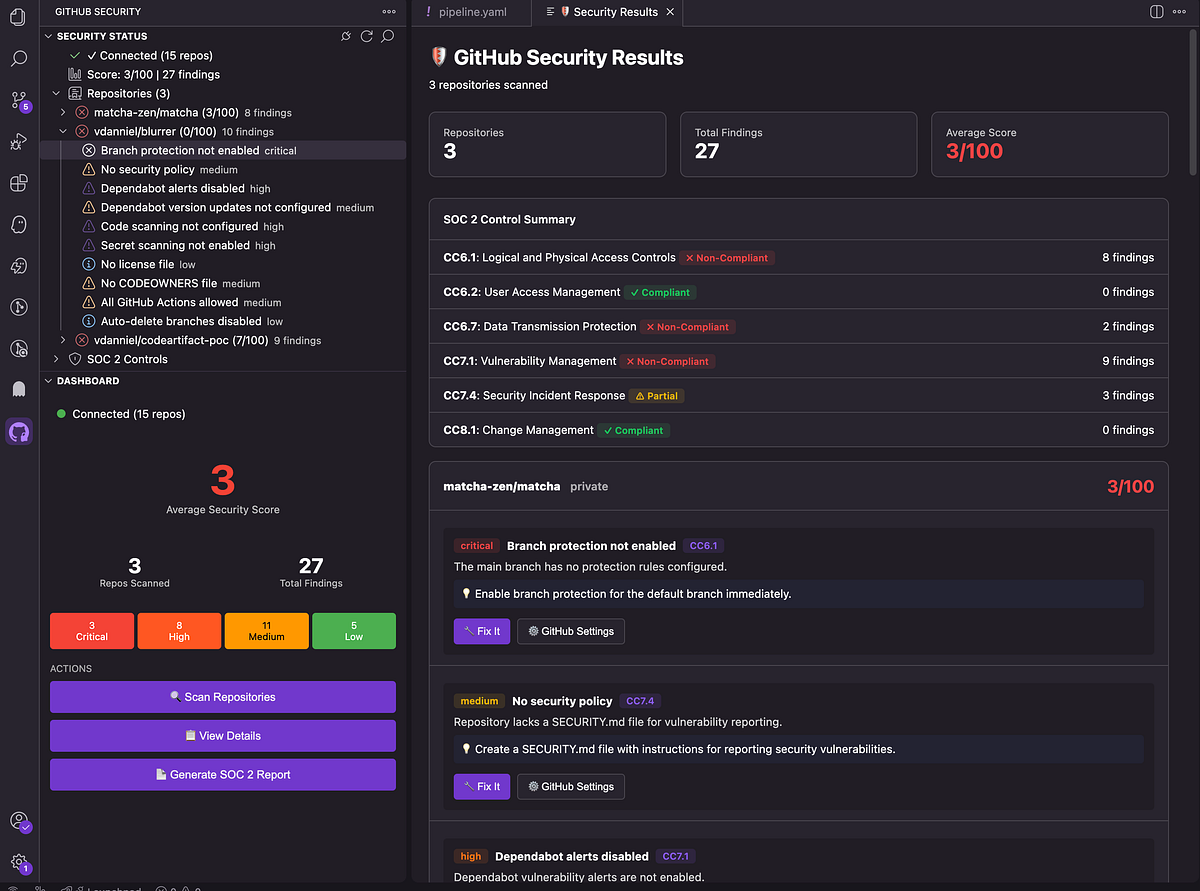The image size is (1200, 891).
Task: Click the green 5 Low severity tile
Action: click(354, 631)
